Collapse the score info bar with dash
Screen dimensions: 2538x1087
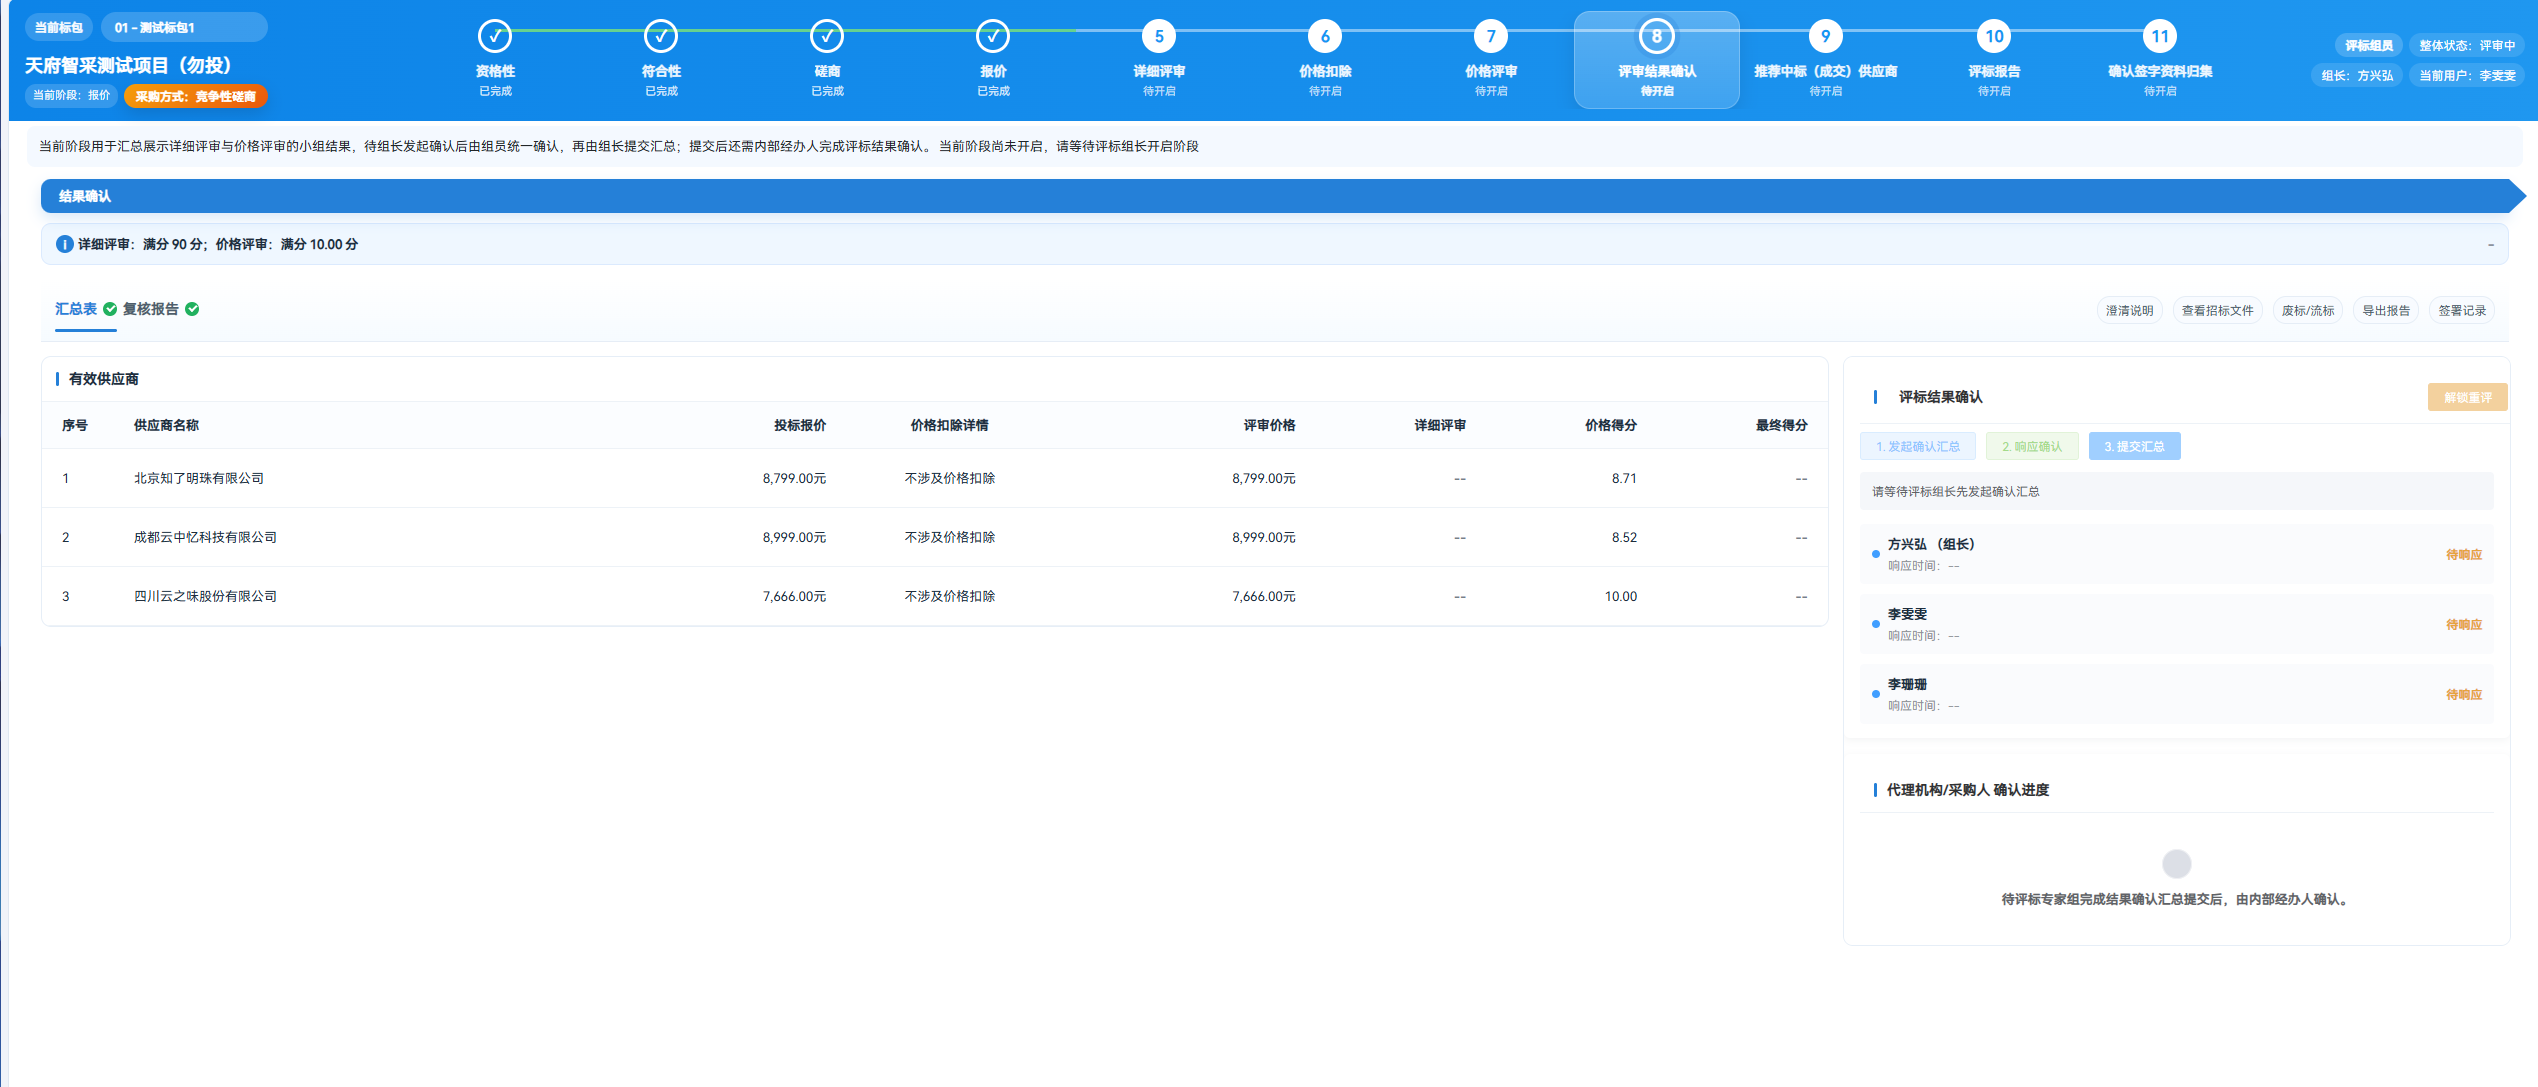coord(2491,244)
